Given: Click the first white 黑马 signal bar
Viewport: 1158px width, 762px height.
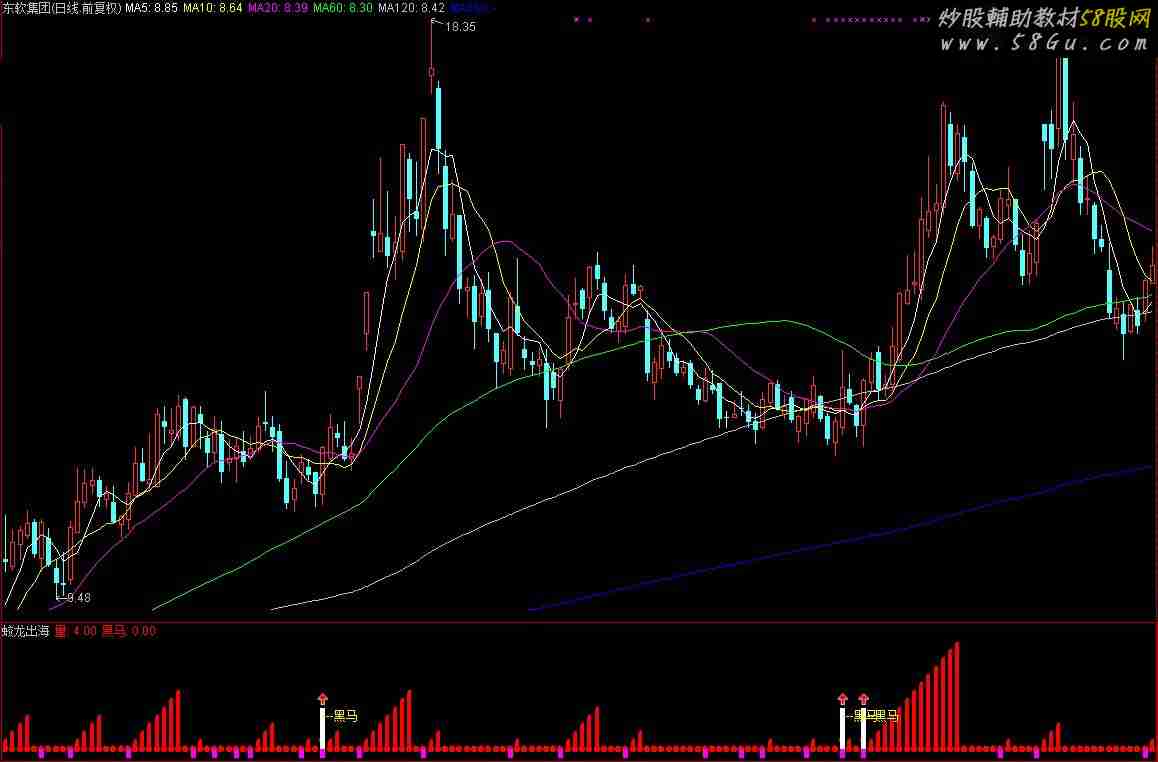Looking at the screenshot, I should [322, 729].
